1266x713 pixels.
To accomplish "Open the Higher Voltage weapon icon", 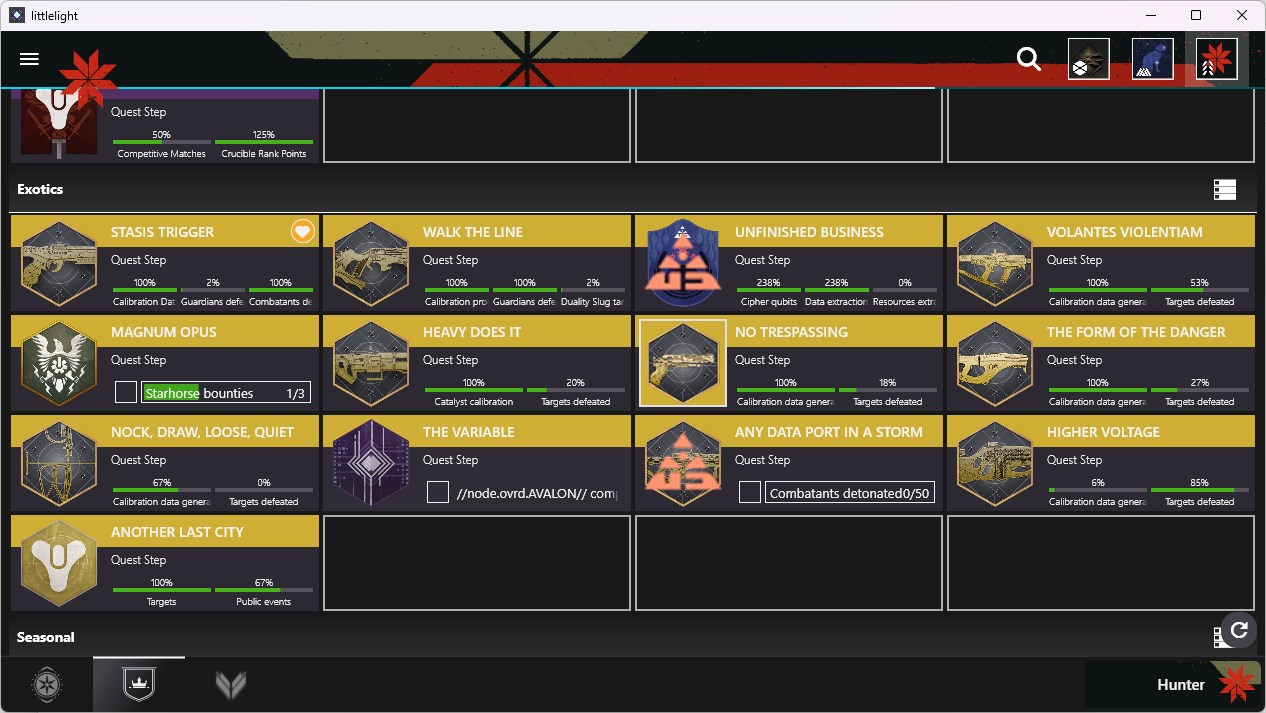I will pyautogui.click(x=995, y=464).
